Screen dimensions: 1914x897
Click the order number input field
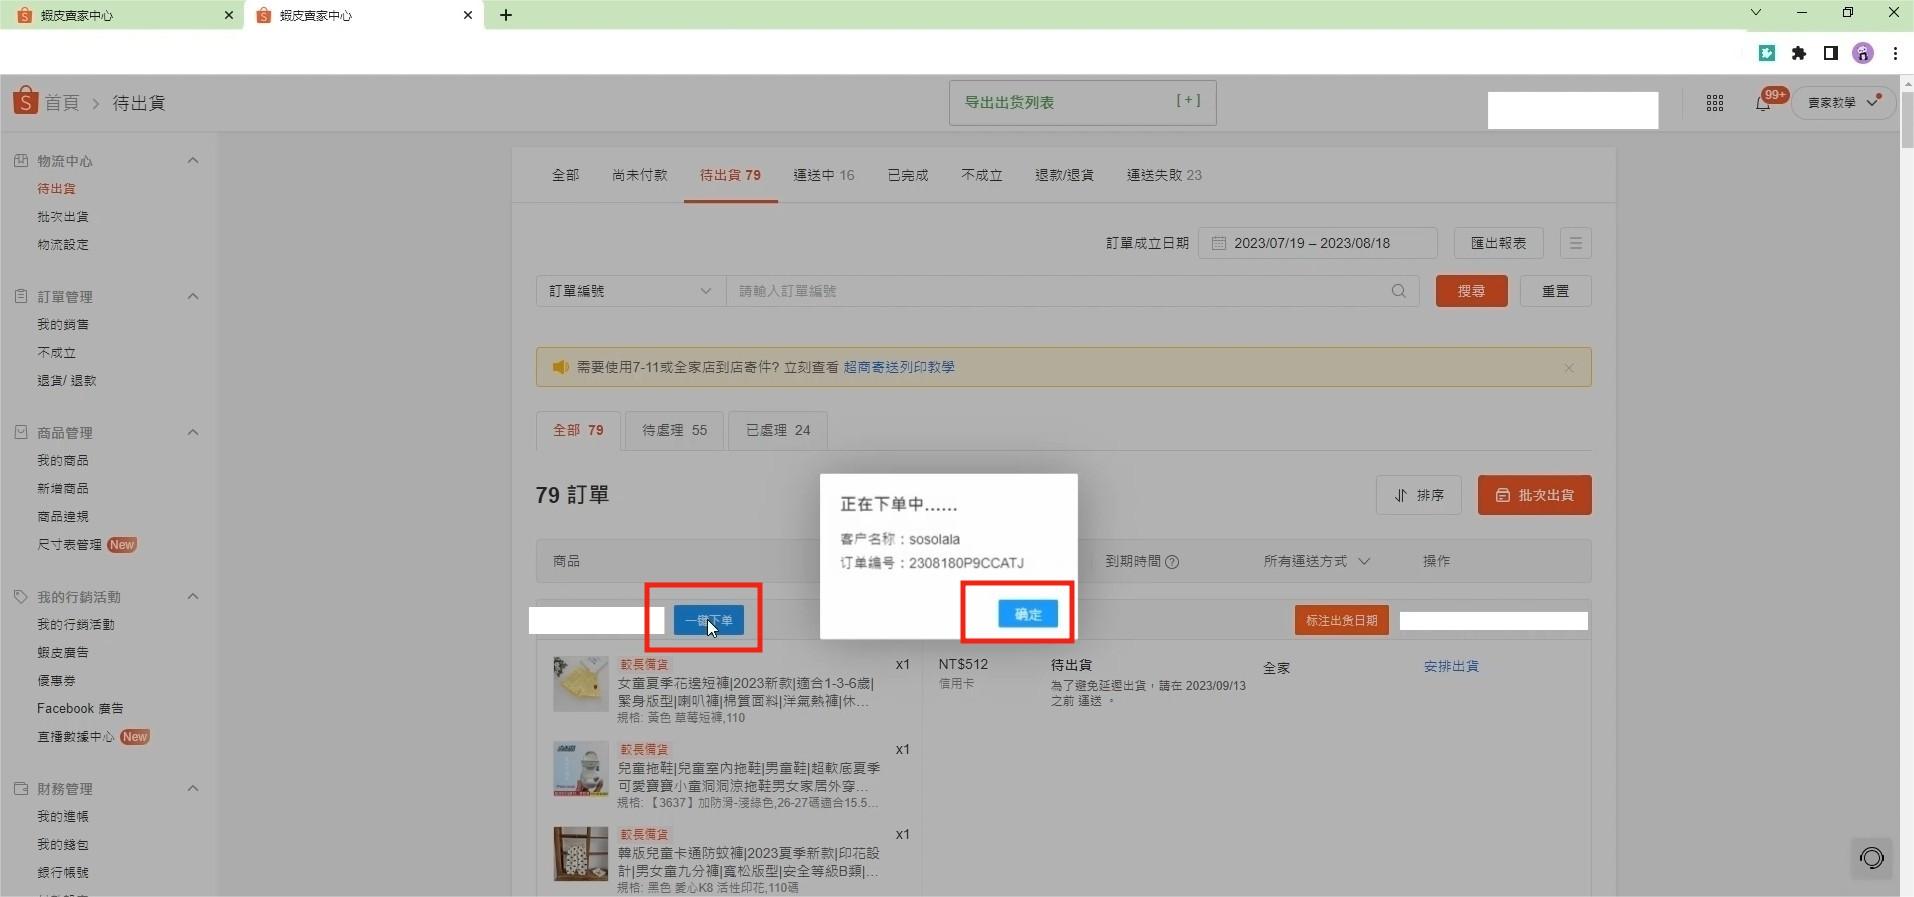tap(1072, 291)
